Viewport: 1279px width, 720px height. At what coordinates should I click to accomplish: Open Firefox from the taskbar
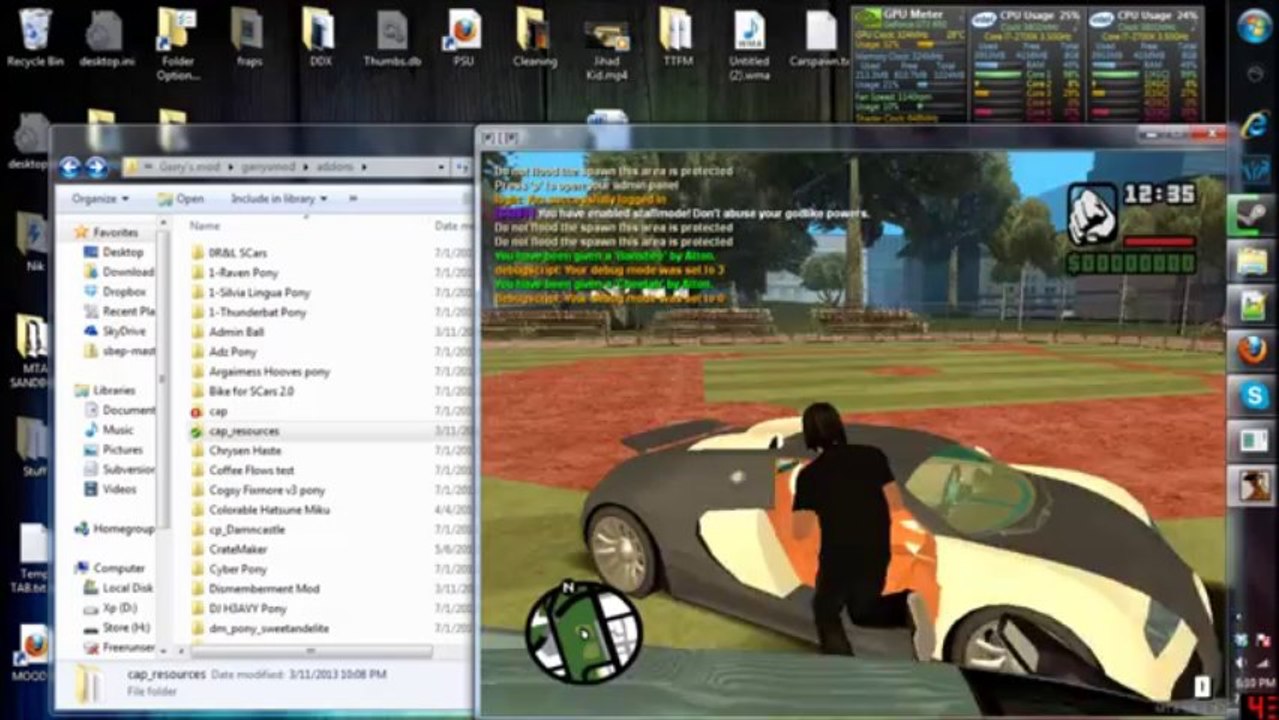[x=1252, y=351]
